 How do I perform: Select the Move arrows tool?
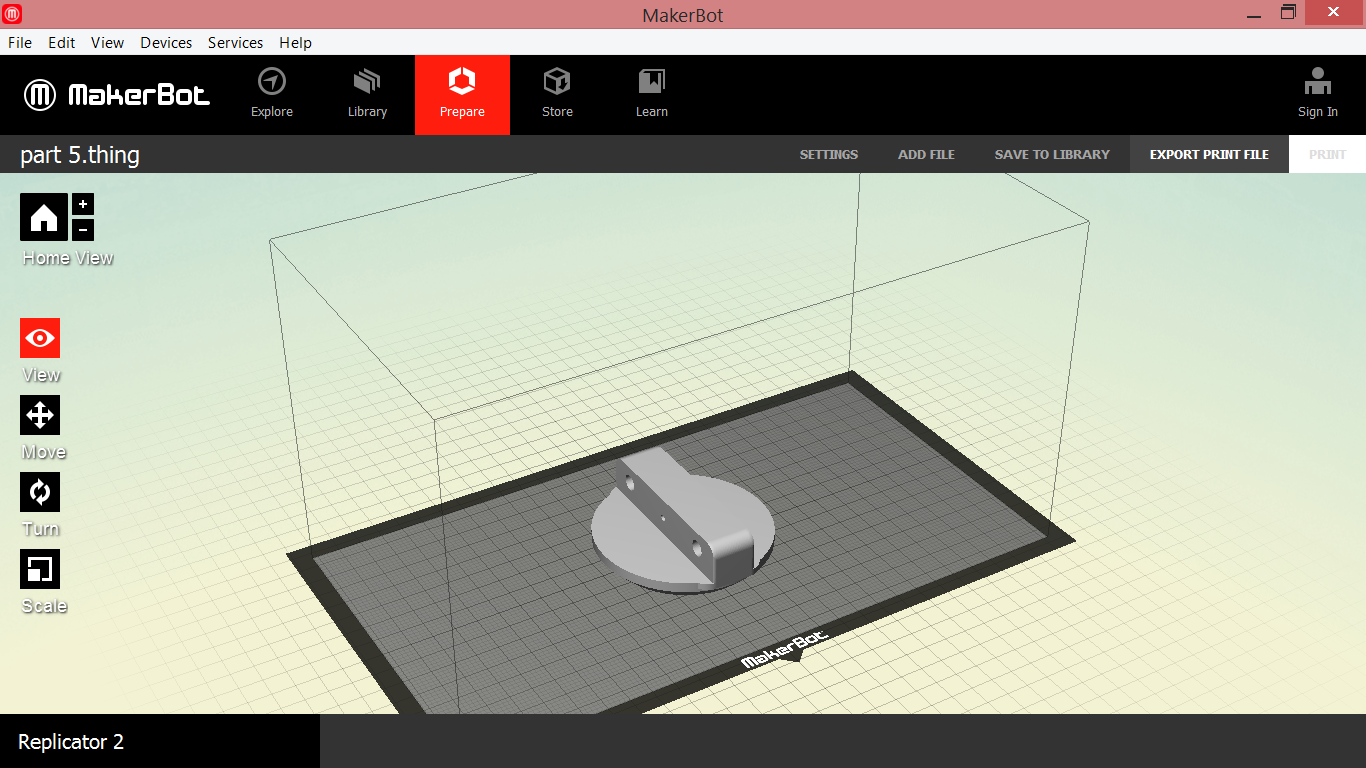pyautogui.click(x=40, y=415)
